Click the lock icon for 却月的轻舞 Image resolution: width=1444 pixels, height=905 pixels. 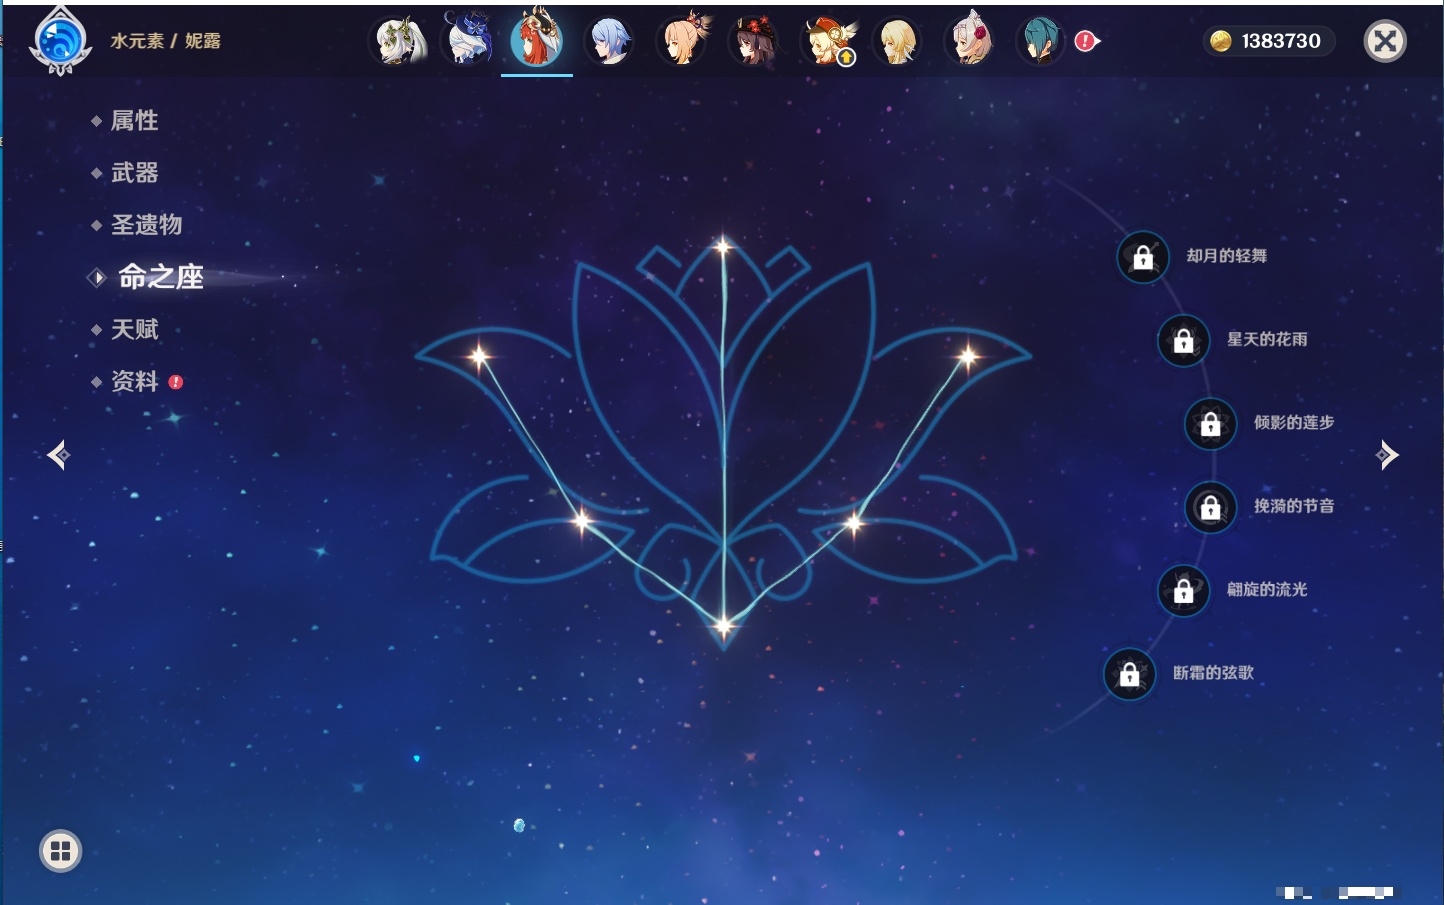[x=1143, y=257]
